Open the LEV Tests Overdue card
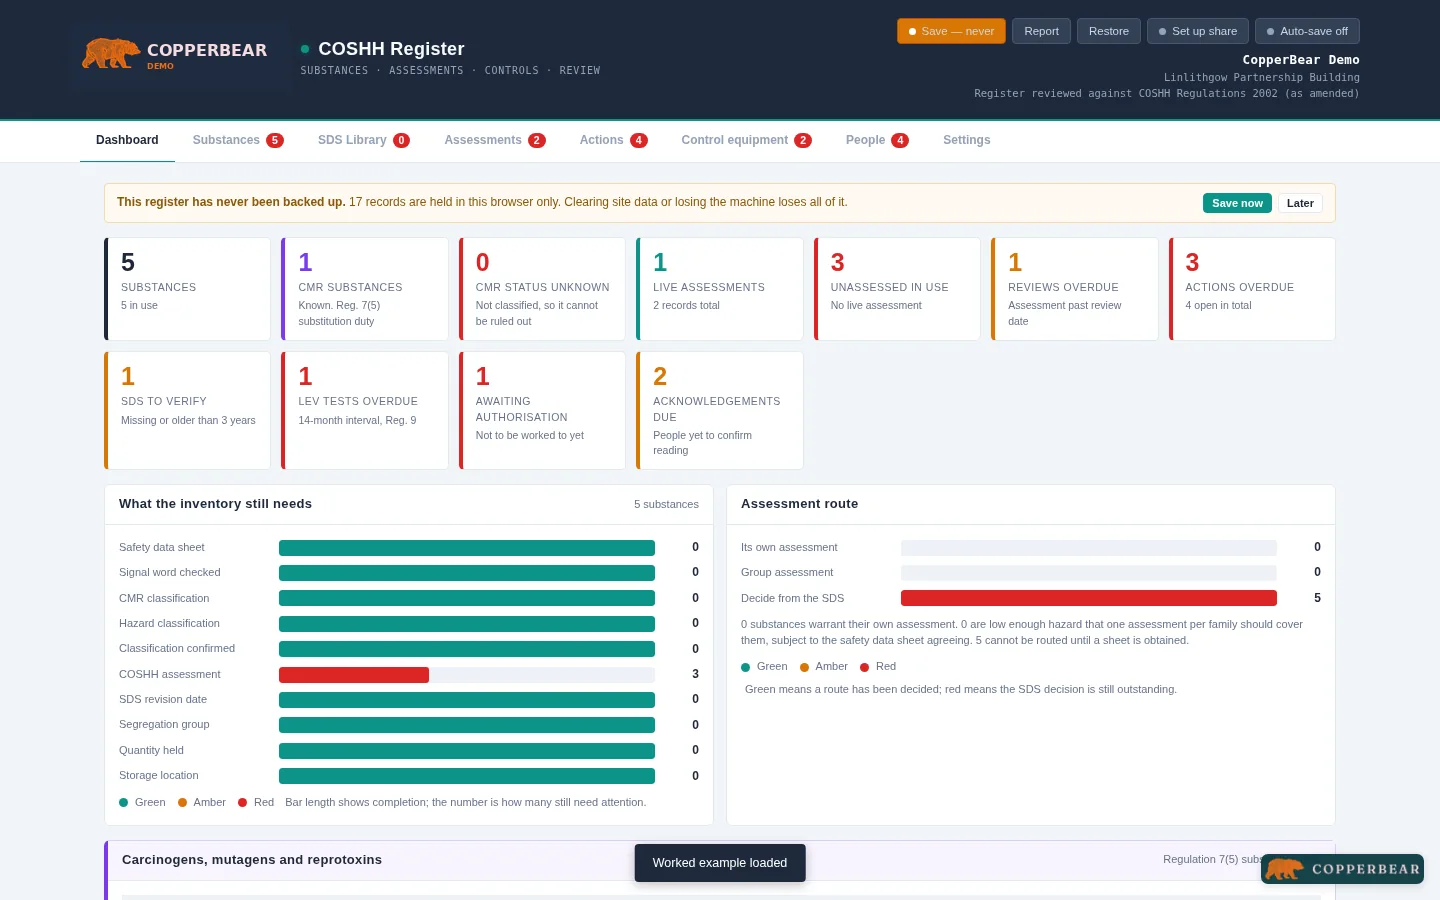 365,410
